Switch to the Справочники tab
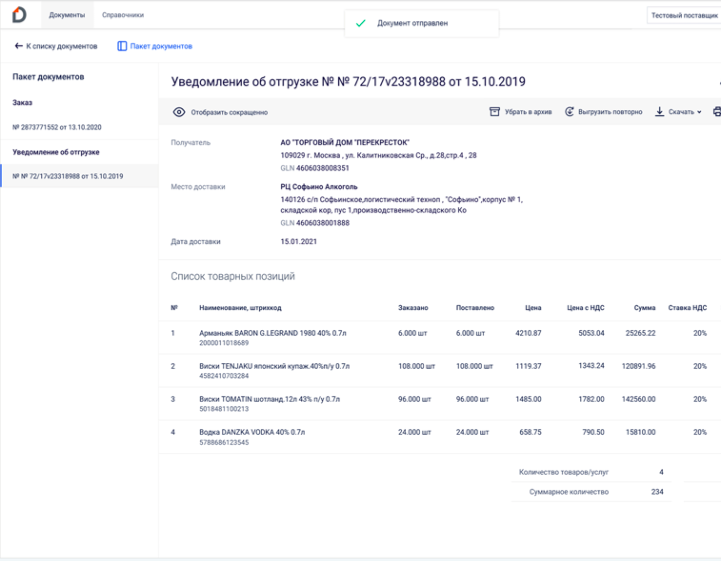Viewport: 721px width, 561px height. pos(123,16)
